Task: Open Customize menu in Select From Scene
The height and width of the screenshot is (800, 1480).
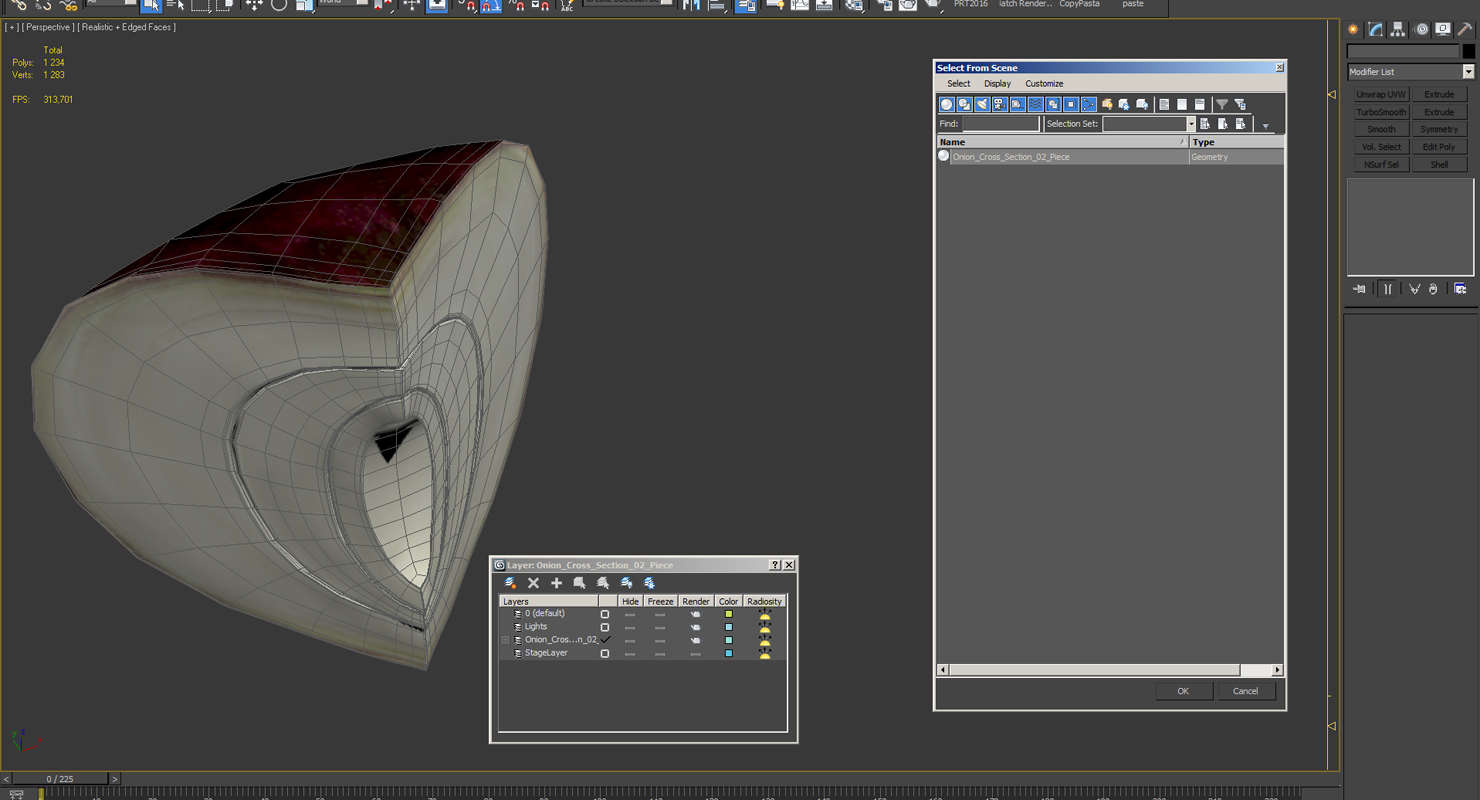Action: (1044, 84)
